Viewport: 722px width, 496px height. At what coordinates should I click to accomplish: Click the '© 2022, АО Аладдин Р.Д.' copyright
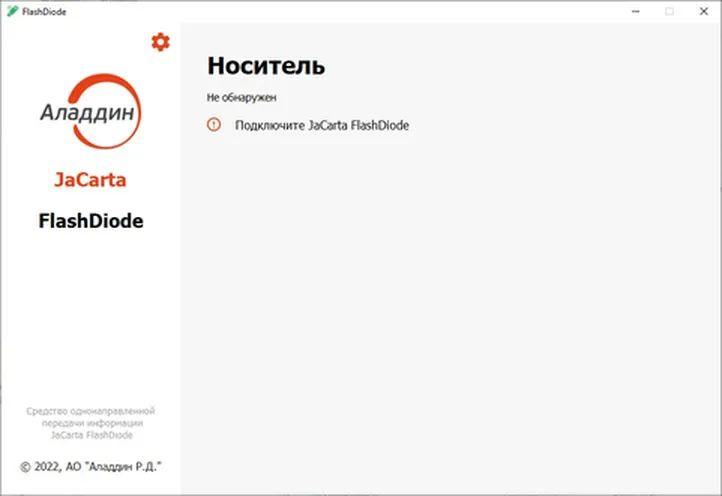(x=91, y=467)
